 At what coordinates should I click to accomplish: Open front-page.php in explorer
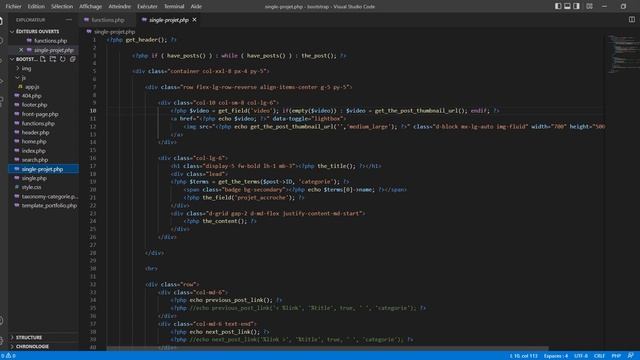(x=40, y=114)
